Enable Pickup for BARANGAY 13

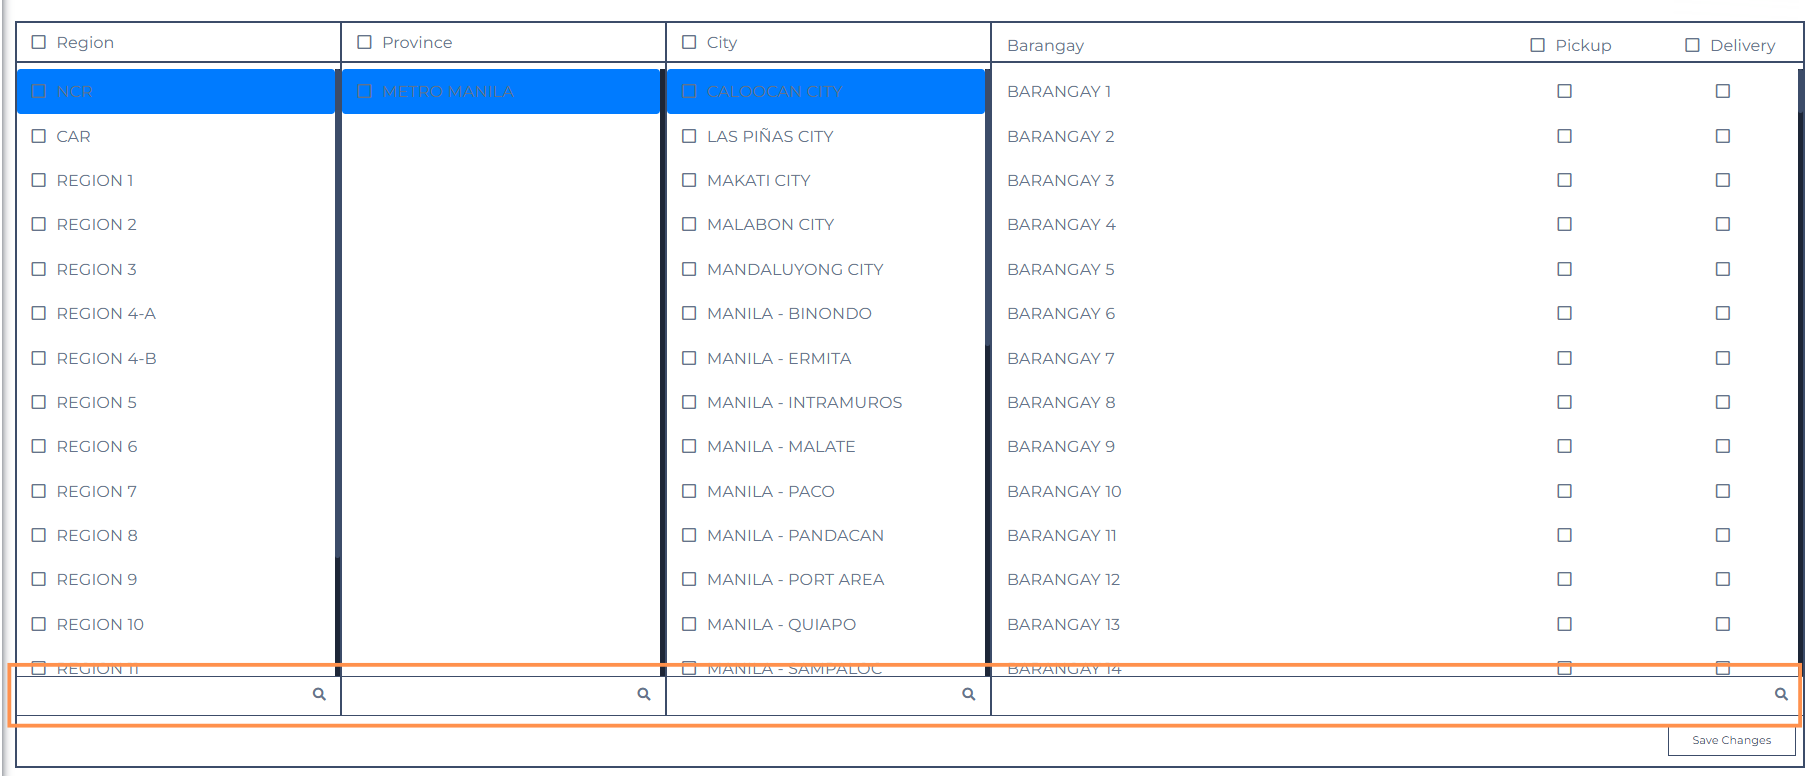coord(1565,624)
